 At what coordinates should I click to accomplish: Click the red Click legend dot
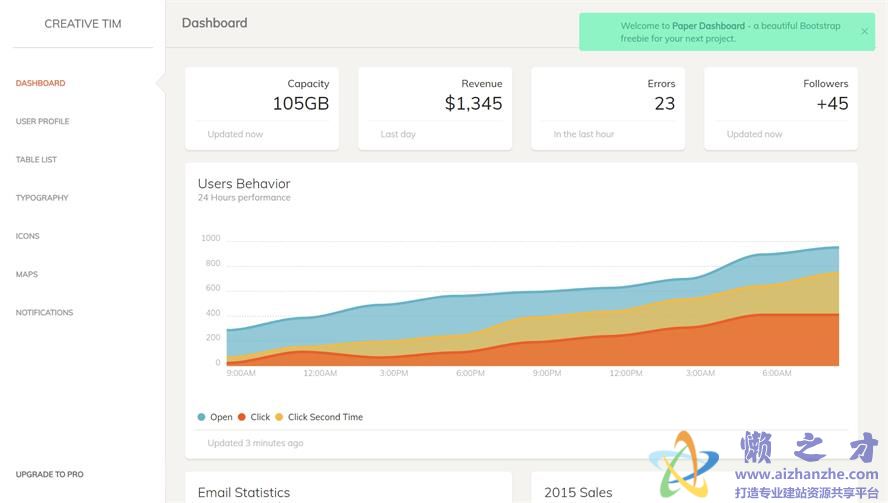242,417
